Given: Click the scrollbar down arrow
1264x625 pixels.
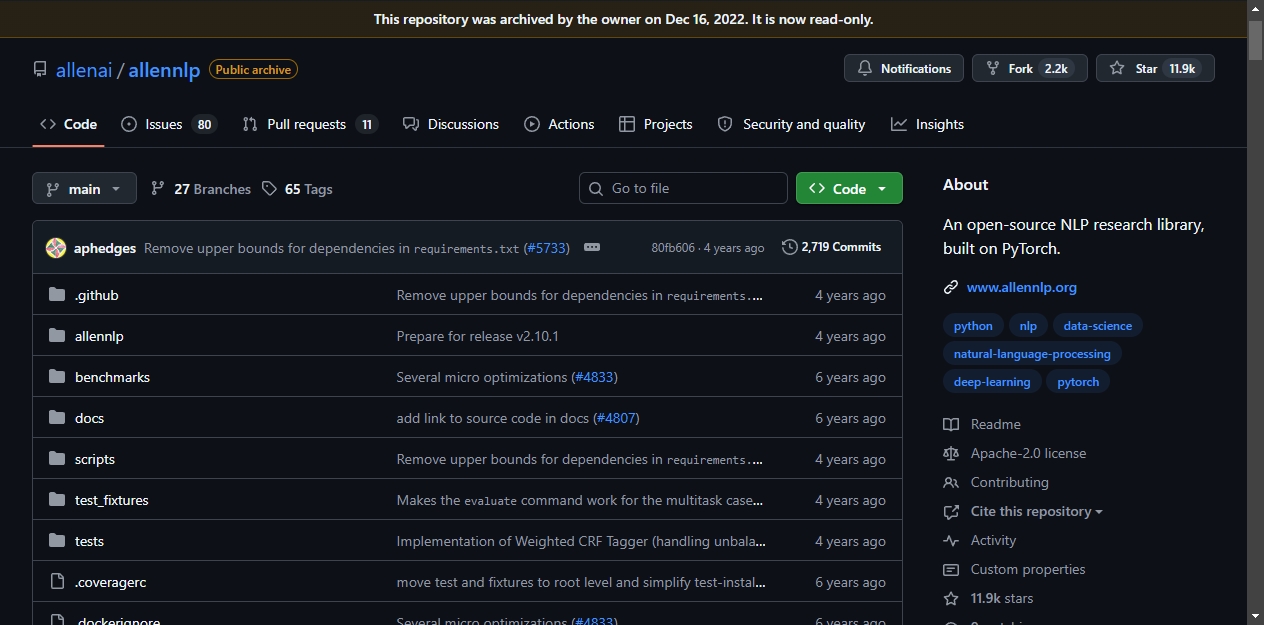Looking at the screenshot, I should [x=1255, y=616].
